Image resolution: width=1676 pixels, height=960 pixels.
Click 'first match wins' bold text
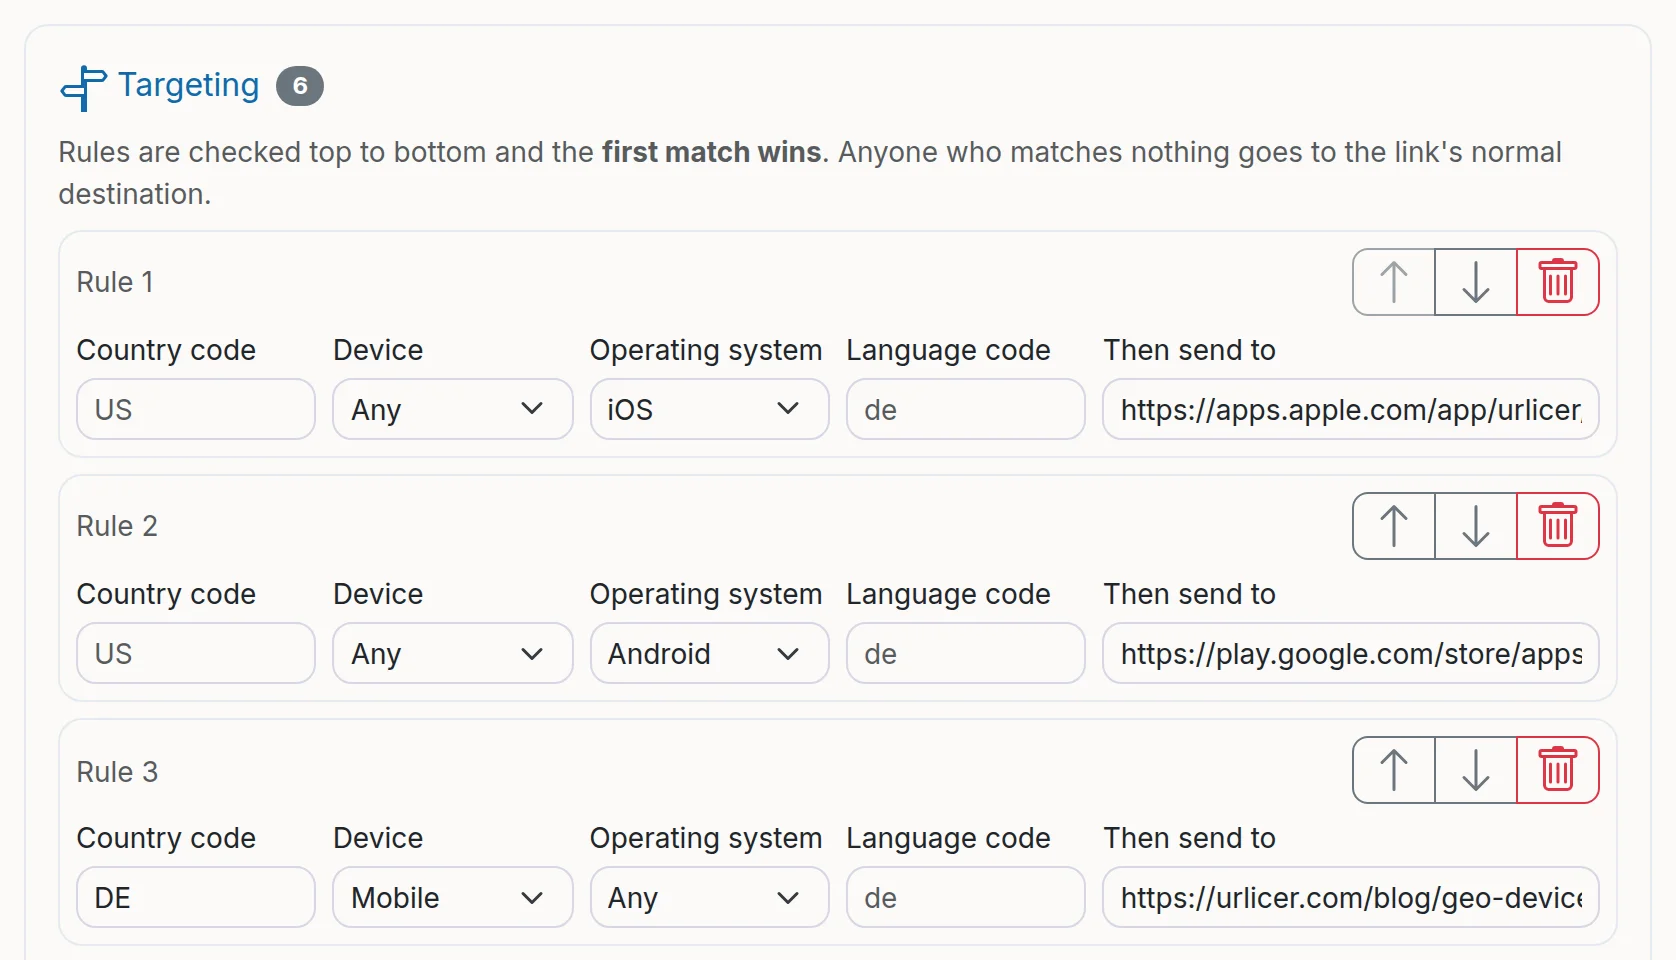click(711, 152)
